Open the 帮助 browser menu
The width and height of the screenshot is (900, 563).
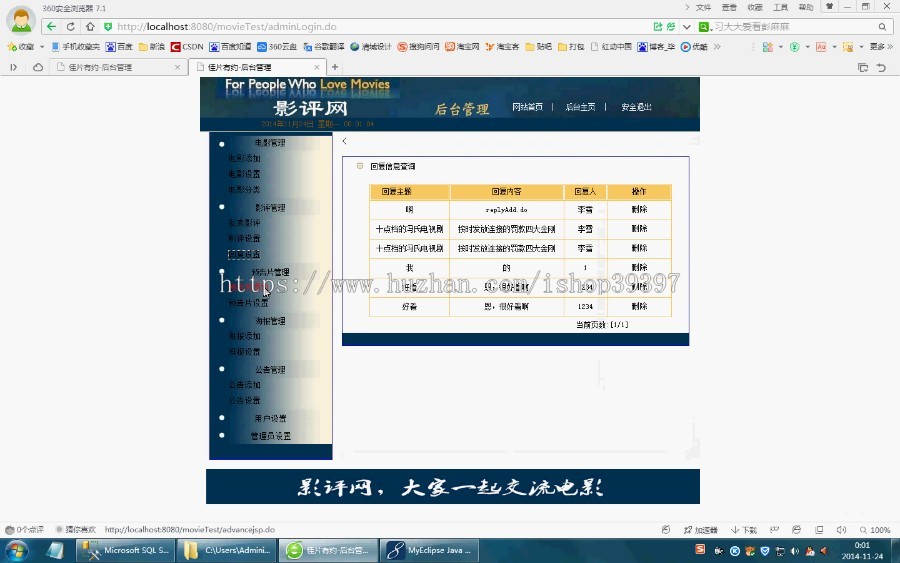coord(806,7)
